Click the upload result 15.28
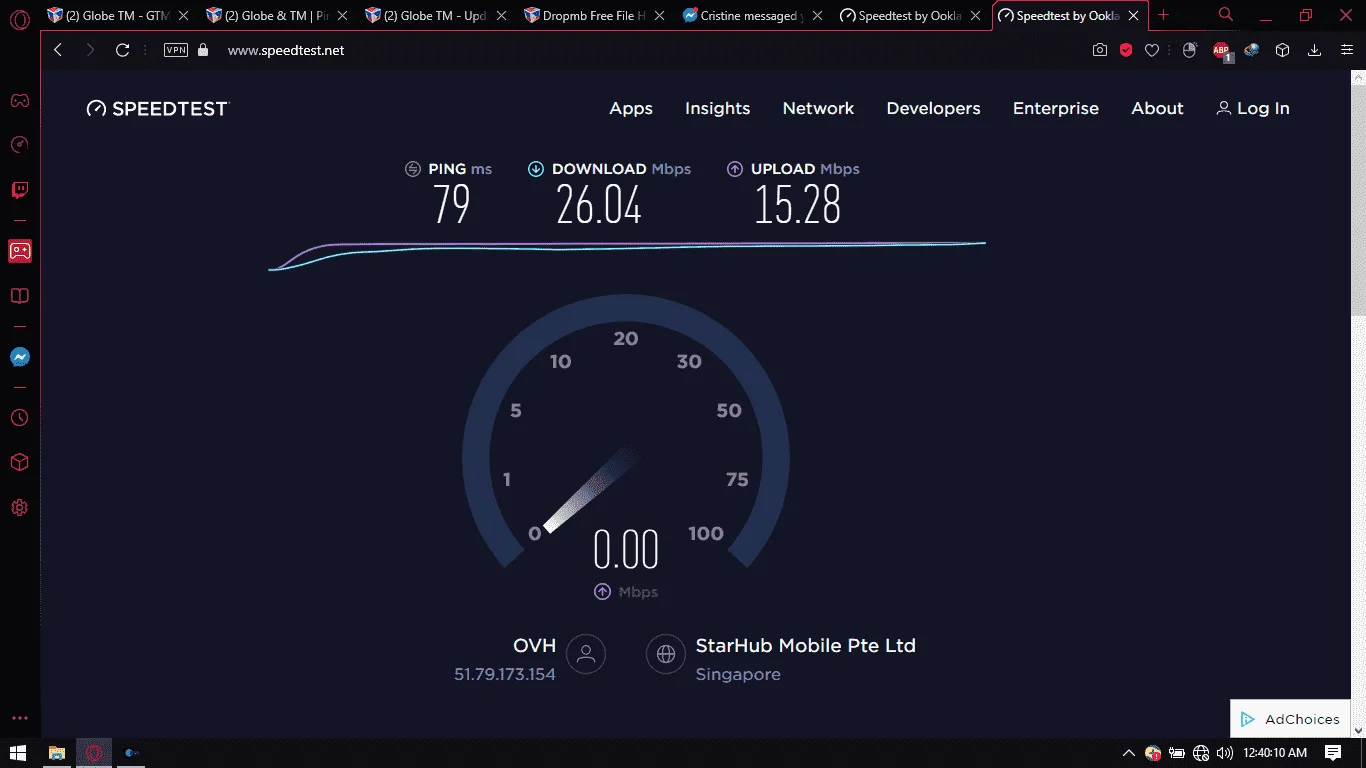The height and width of the screenshot is (768, 1366). pyautogui.click(x=798, y=205)
